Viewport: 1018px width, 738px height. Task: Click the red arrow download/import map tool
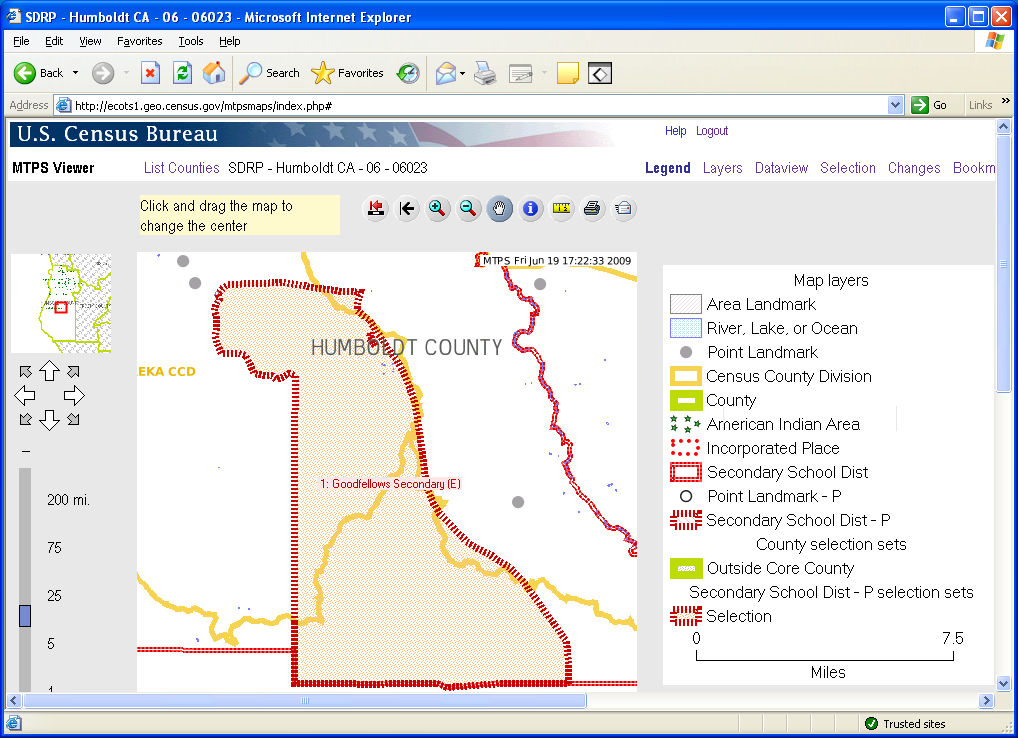coord(376,208)
